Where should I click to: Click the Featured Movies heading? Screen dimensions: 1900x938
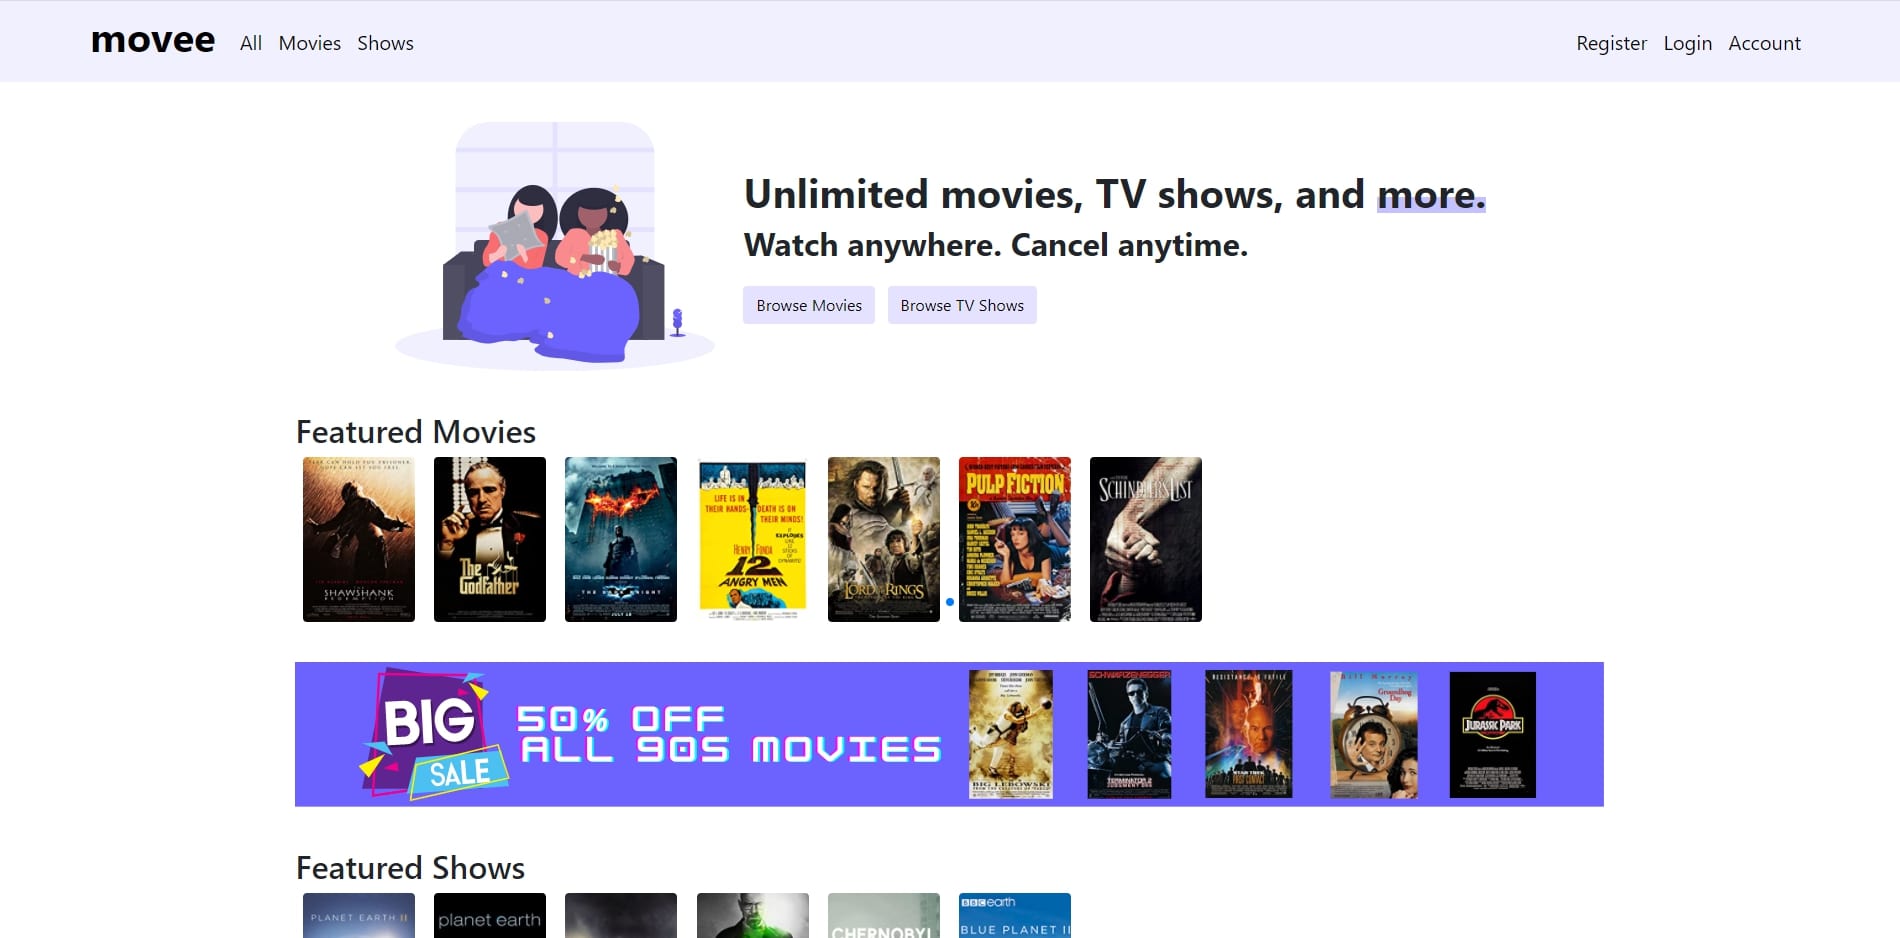click(x=416, y=432)
